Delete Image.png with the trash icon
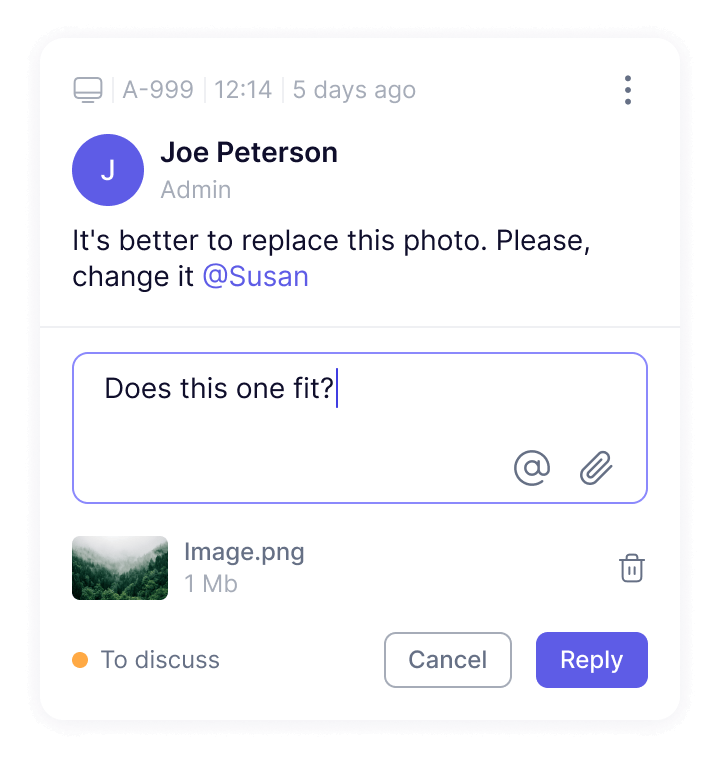The image size is (720, 762). pyautogui.click(x=632, y=568)
